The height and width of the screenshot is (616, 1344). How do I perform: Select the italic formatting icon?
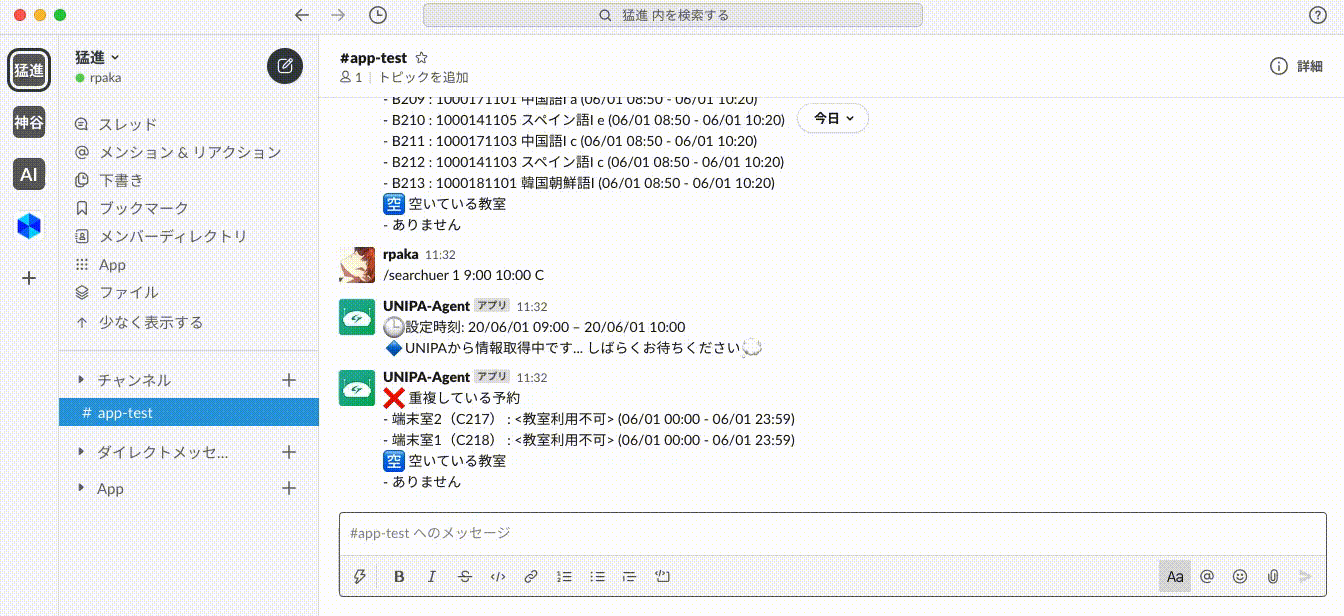432,576
